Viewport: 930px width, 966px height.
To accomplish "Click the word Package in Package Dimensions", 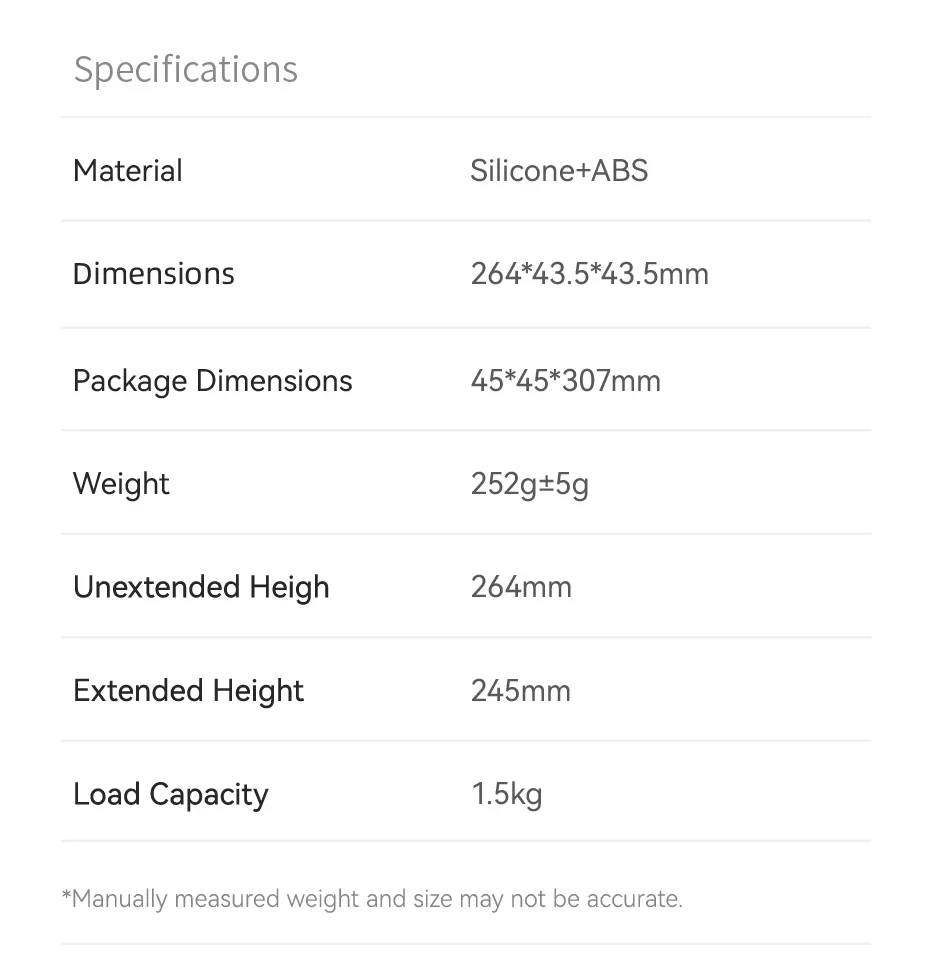I will pyautogui.click(x=130, y=381).
